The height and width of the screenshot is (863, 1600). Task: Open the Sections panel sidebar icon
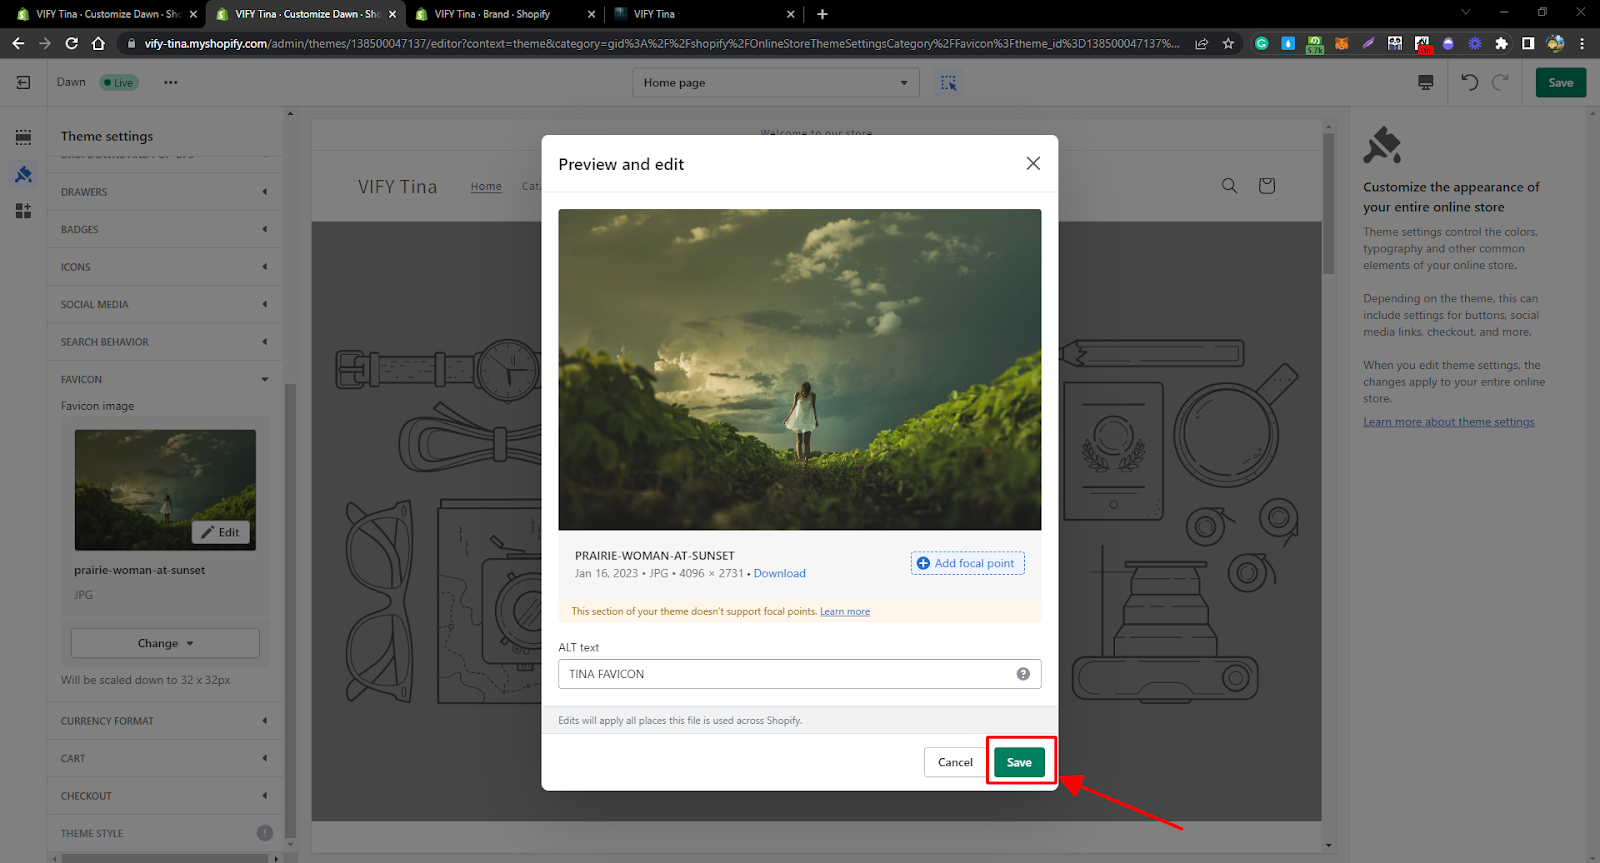[23, 137]
